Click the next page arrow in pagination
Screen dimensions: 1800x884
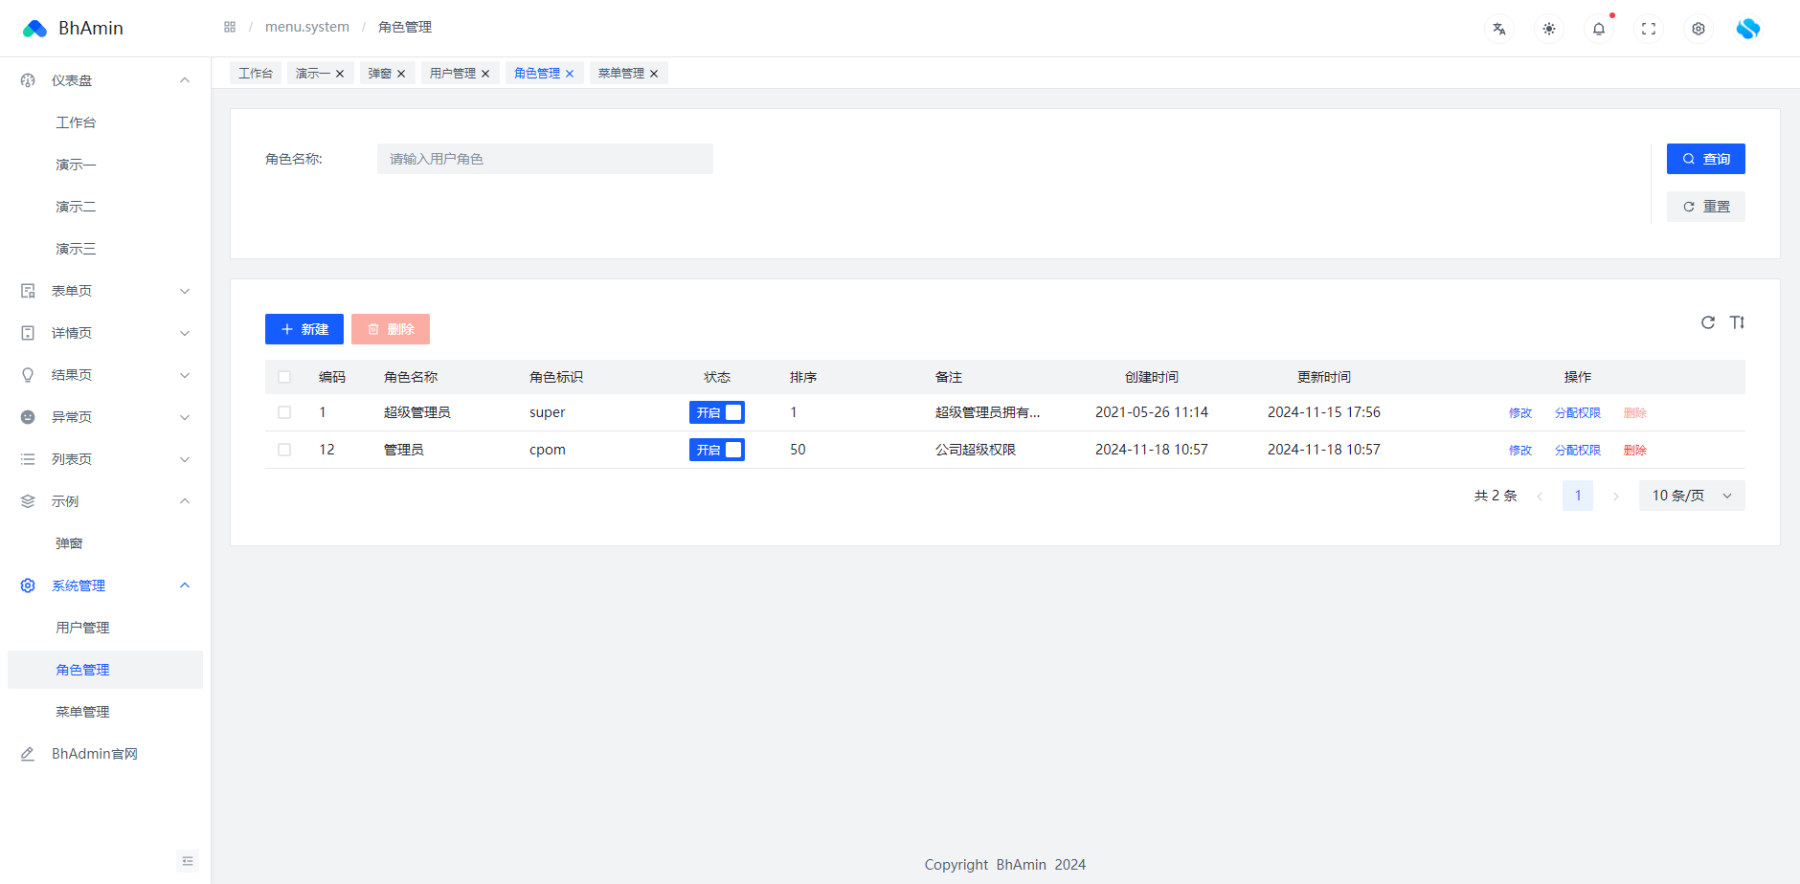[1616, 496]
